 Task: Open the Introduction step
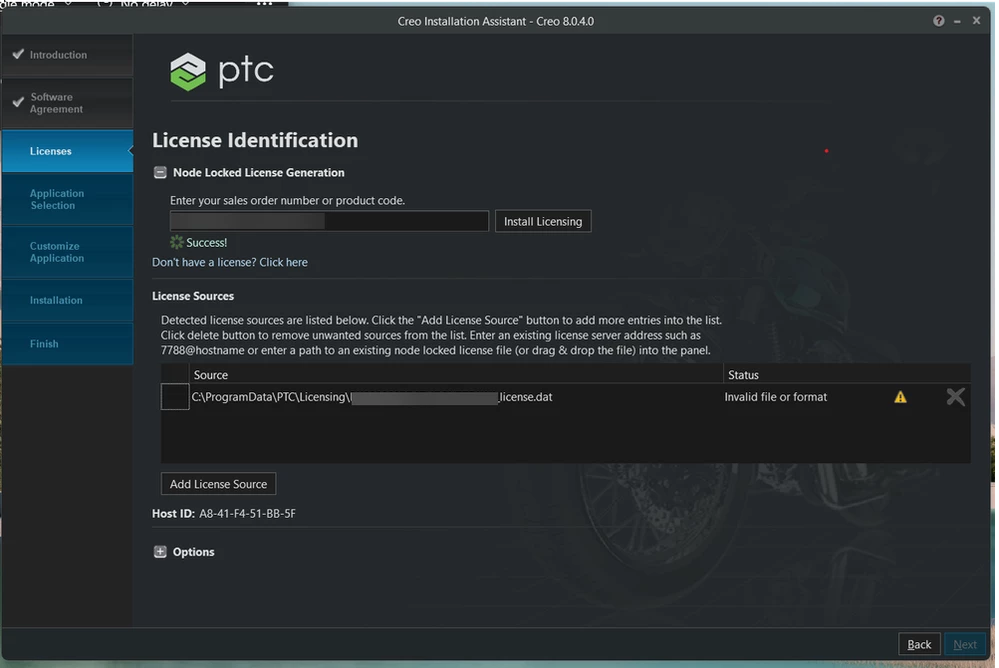pyautogui.click(x=68, y=55)
